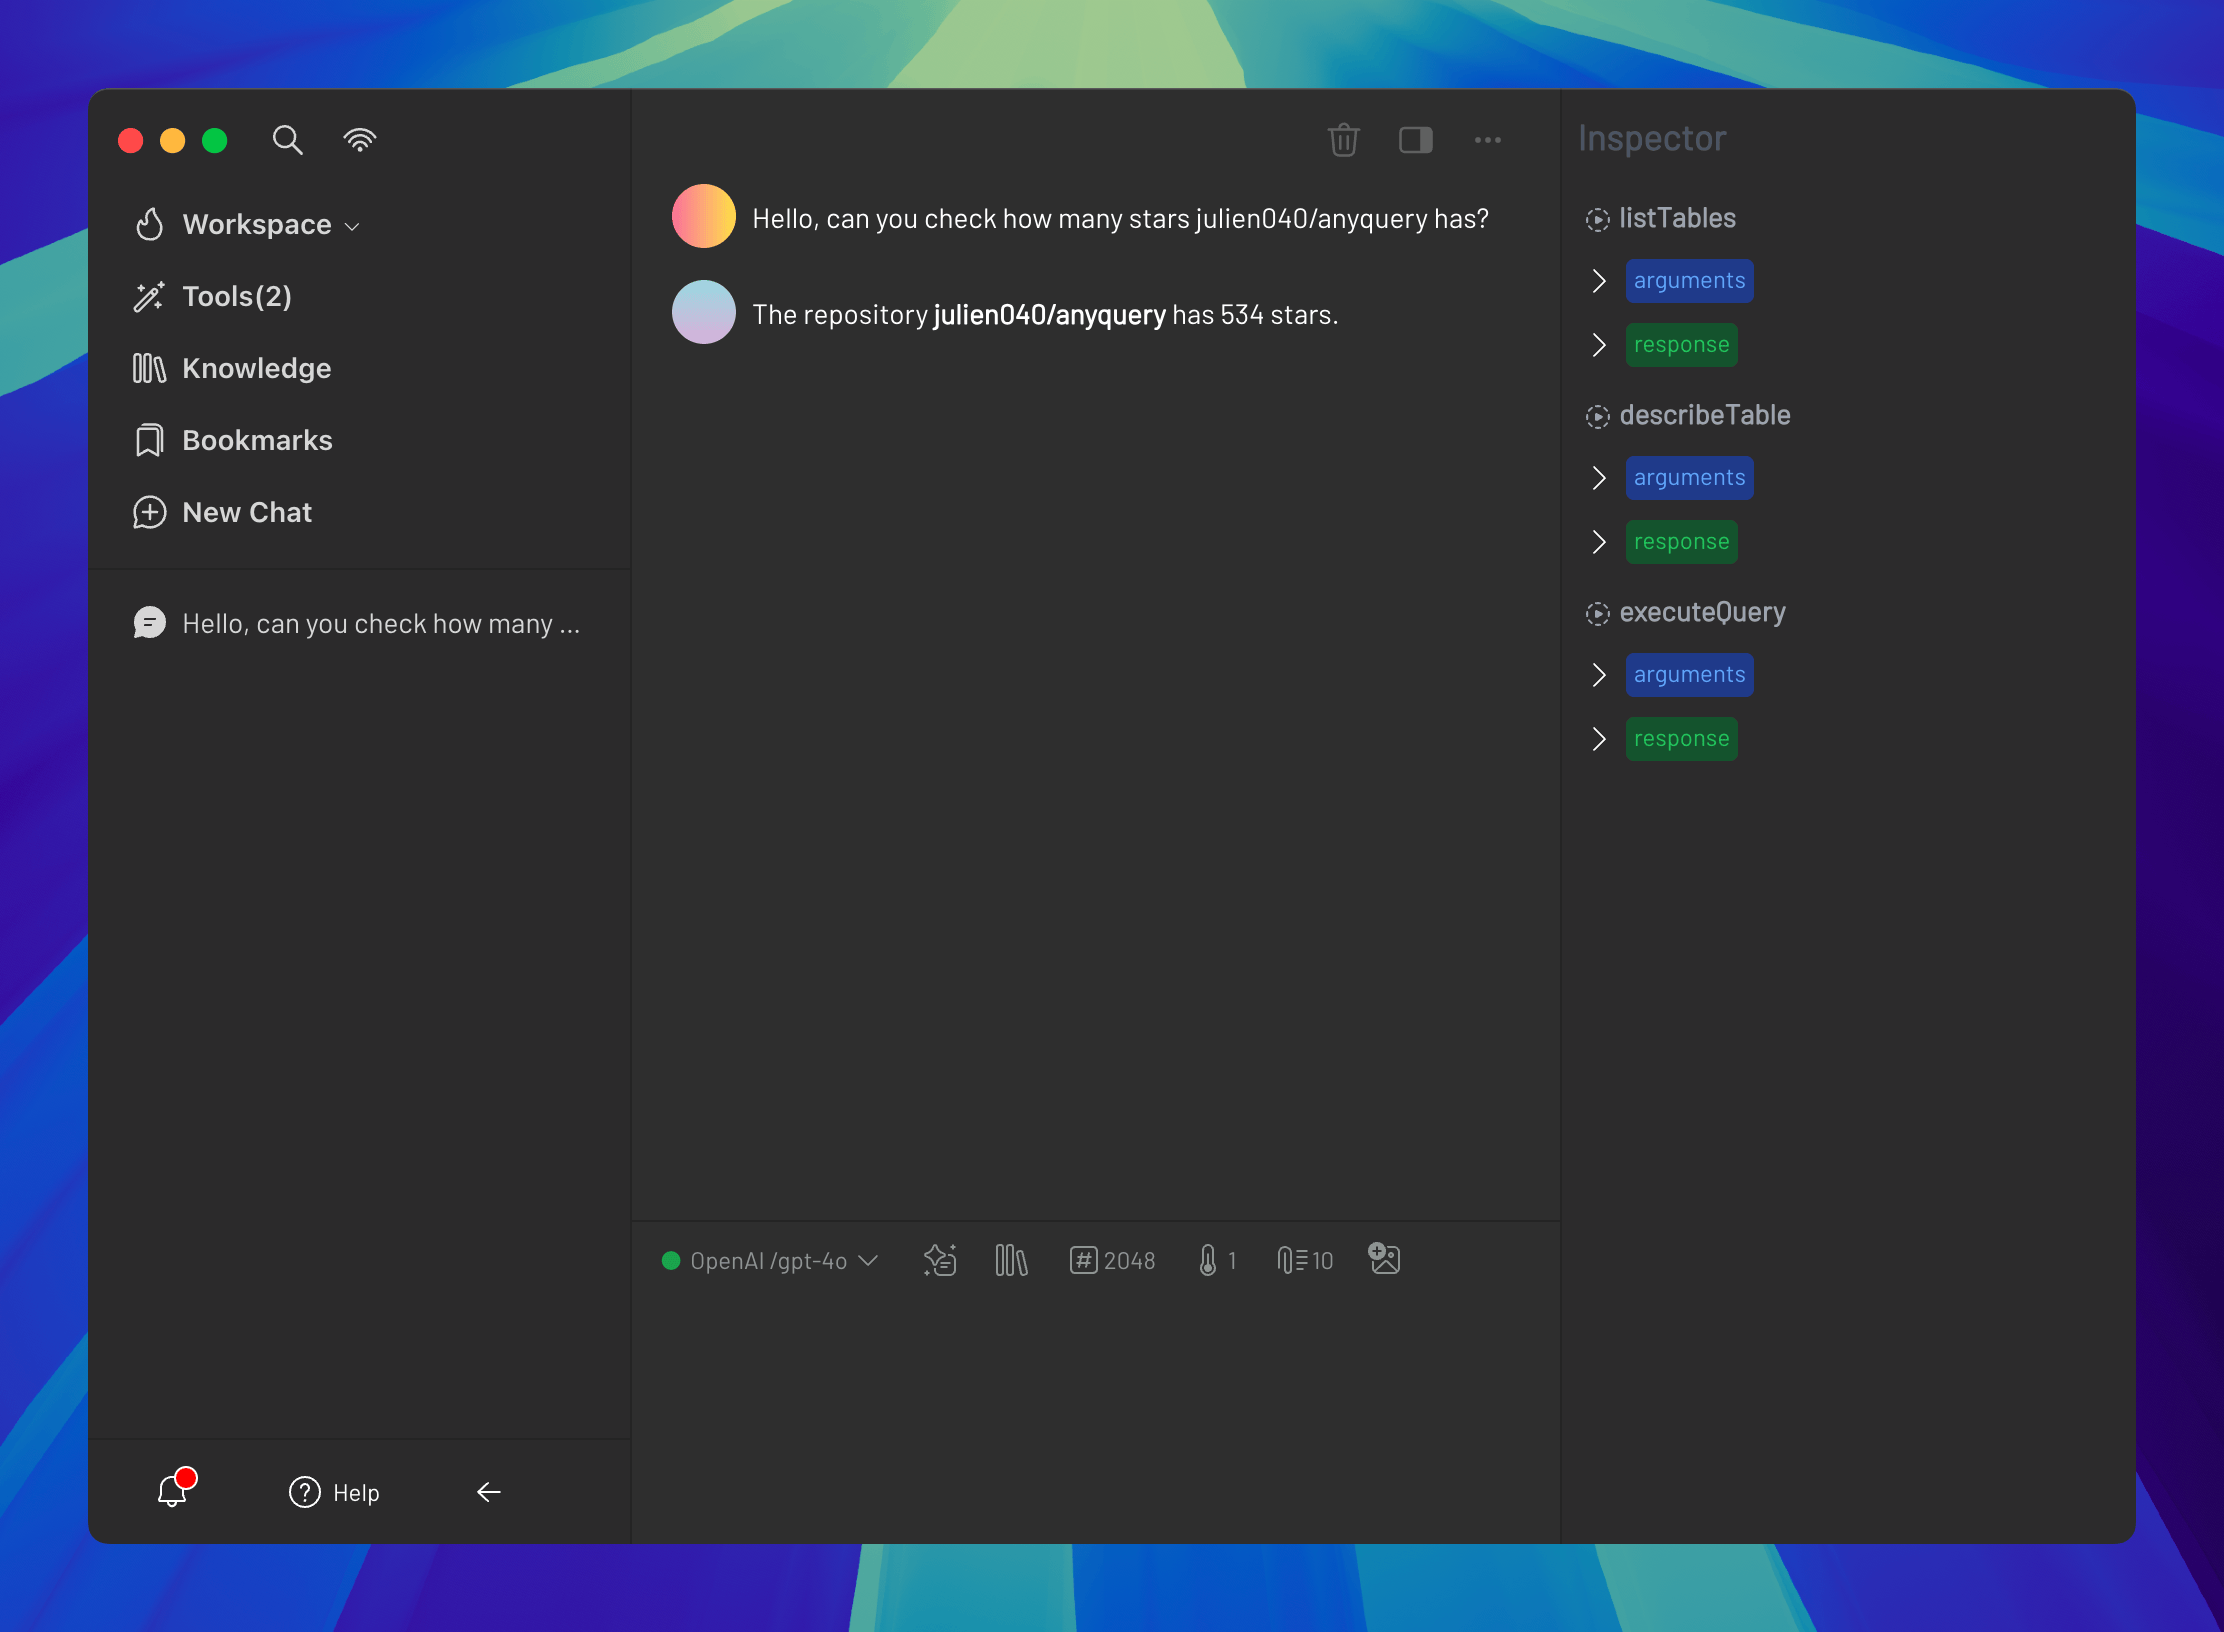Screen dimensions: 2224x1632
Task: Click the search magnifier icon
Action: point(287,140)
